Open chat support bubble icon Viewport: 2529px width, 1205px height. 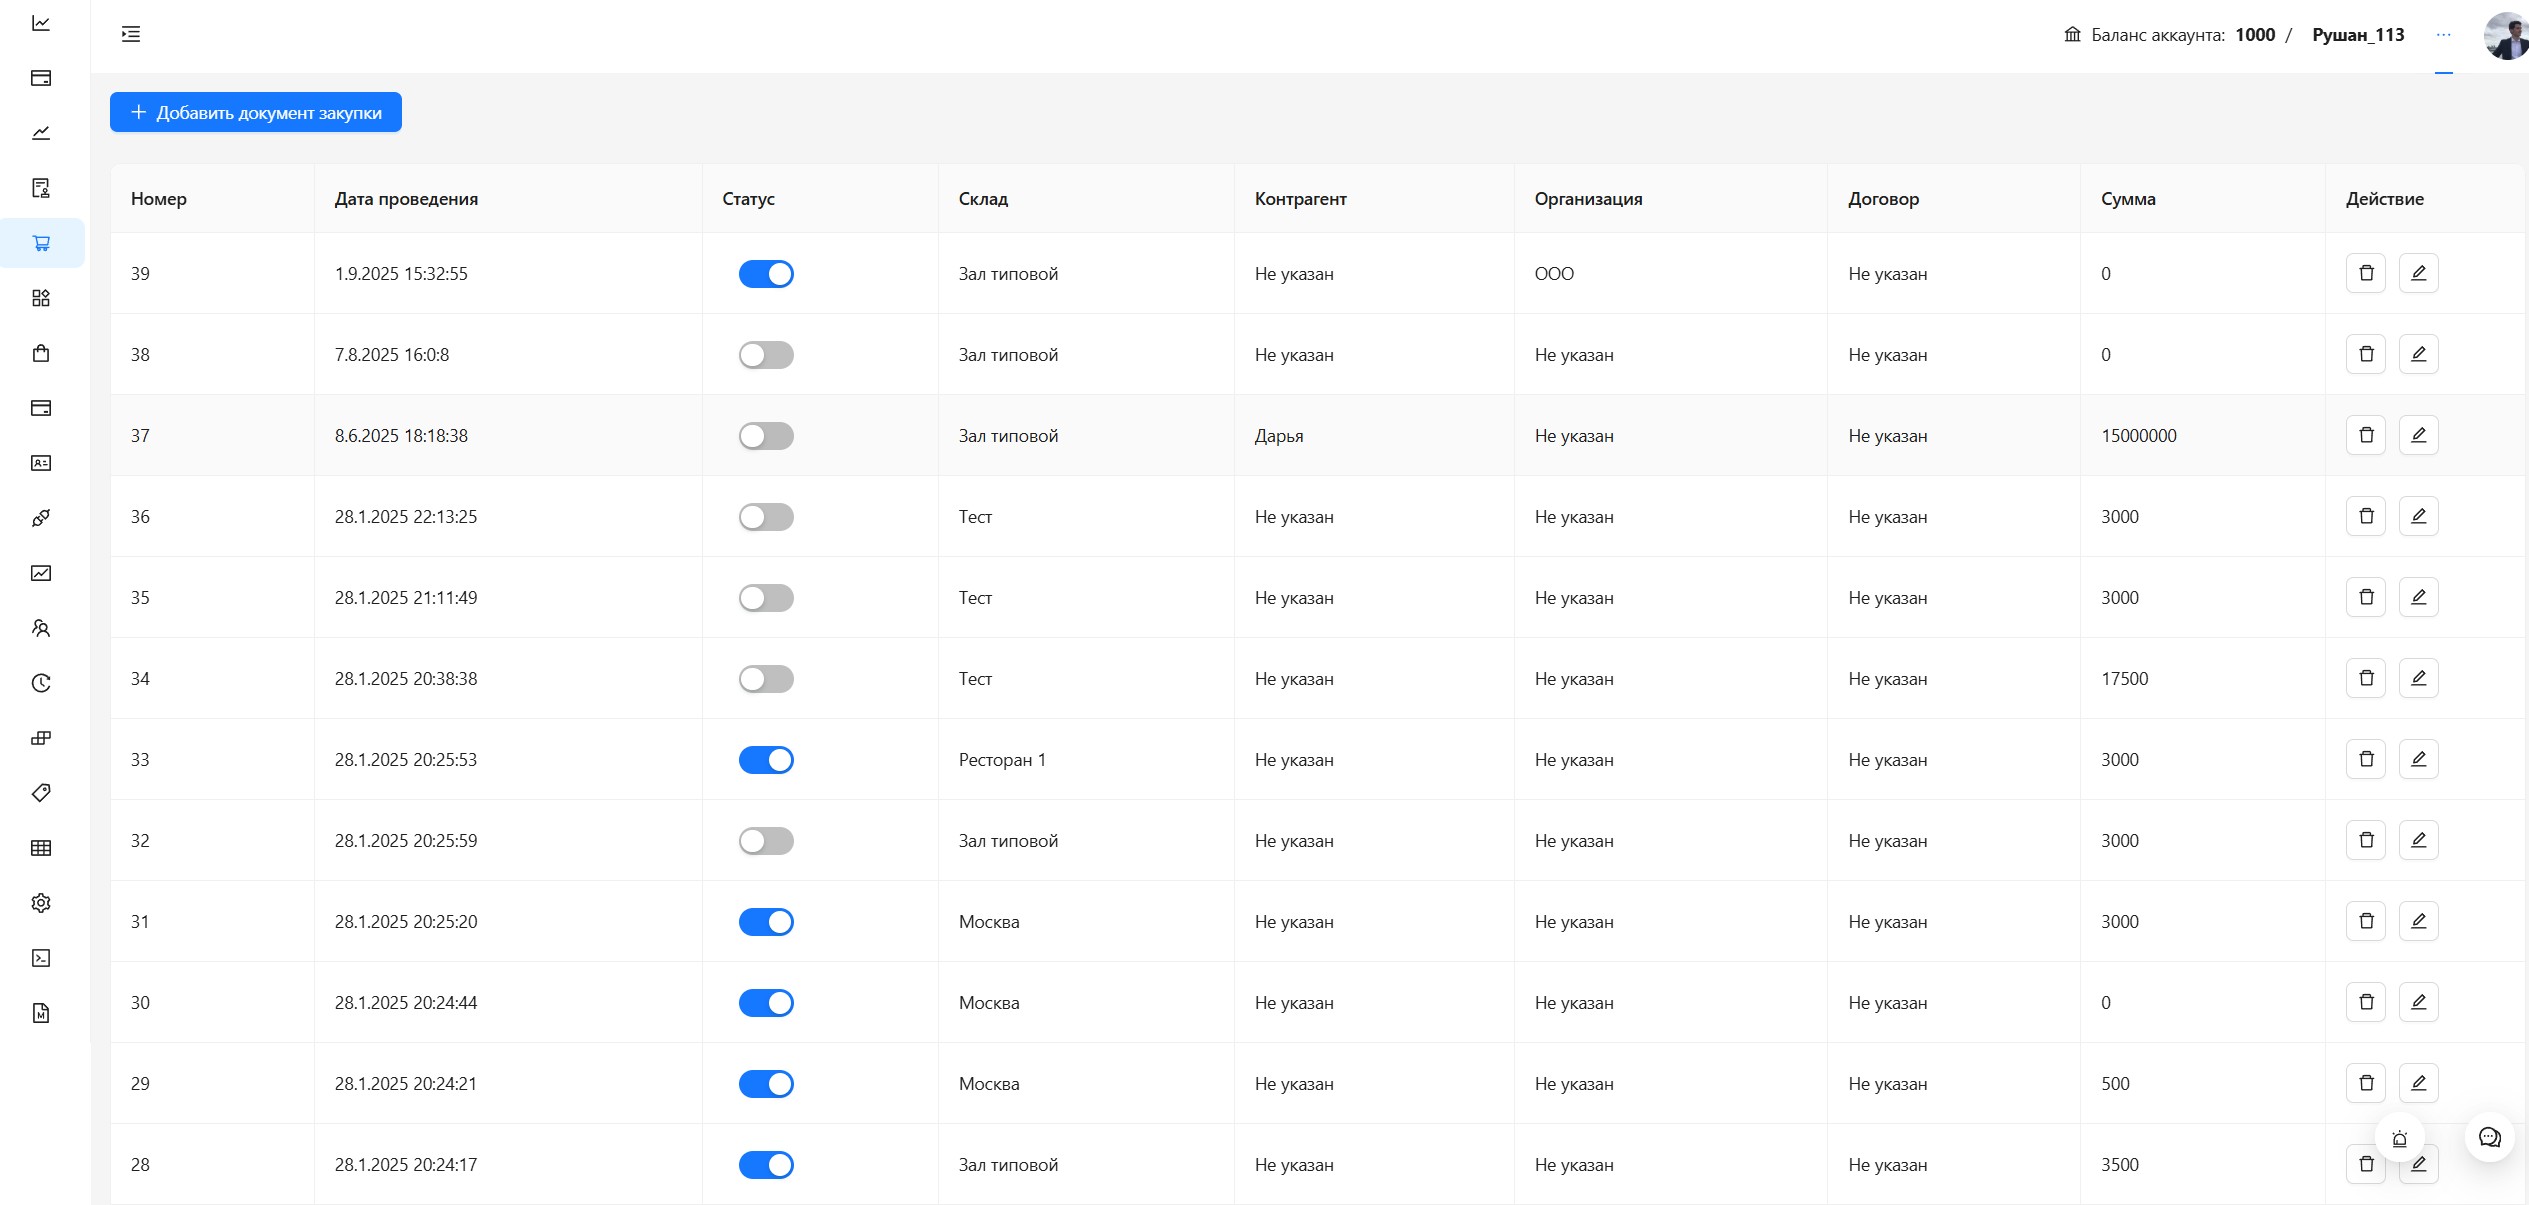point(2489,1137)
